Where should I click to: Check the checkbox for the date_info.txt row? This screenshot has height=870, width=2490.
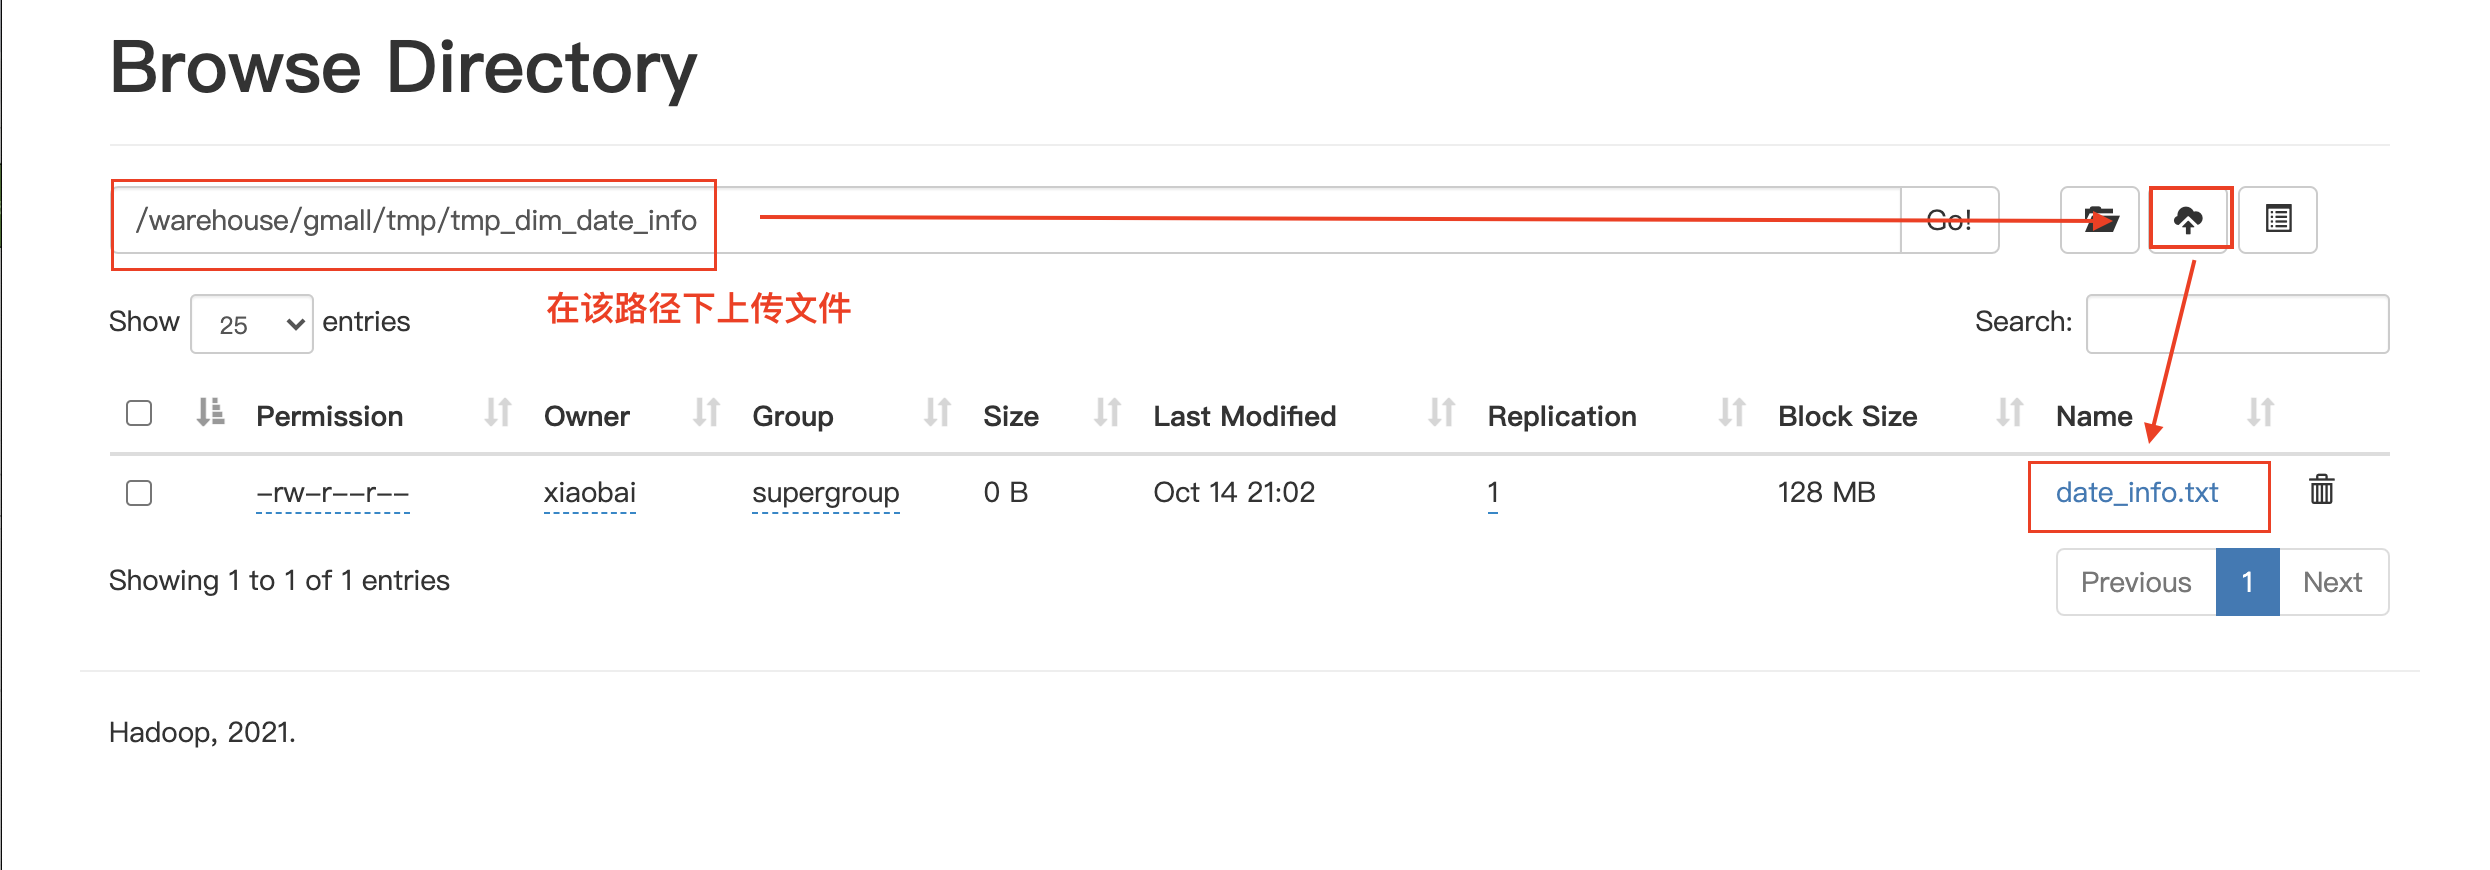coord(139,493)
